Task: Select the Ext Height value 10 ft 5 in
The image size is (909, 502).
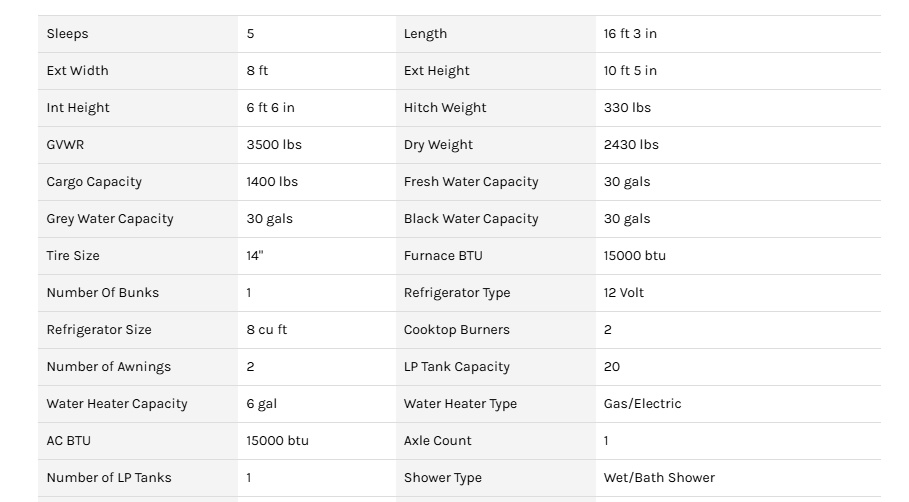Action: [x=630, y=71]
